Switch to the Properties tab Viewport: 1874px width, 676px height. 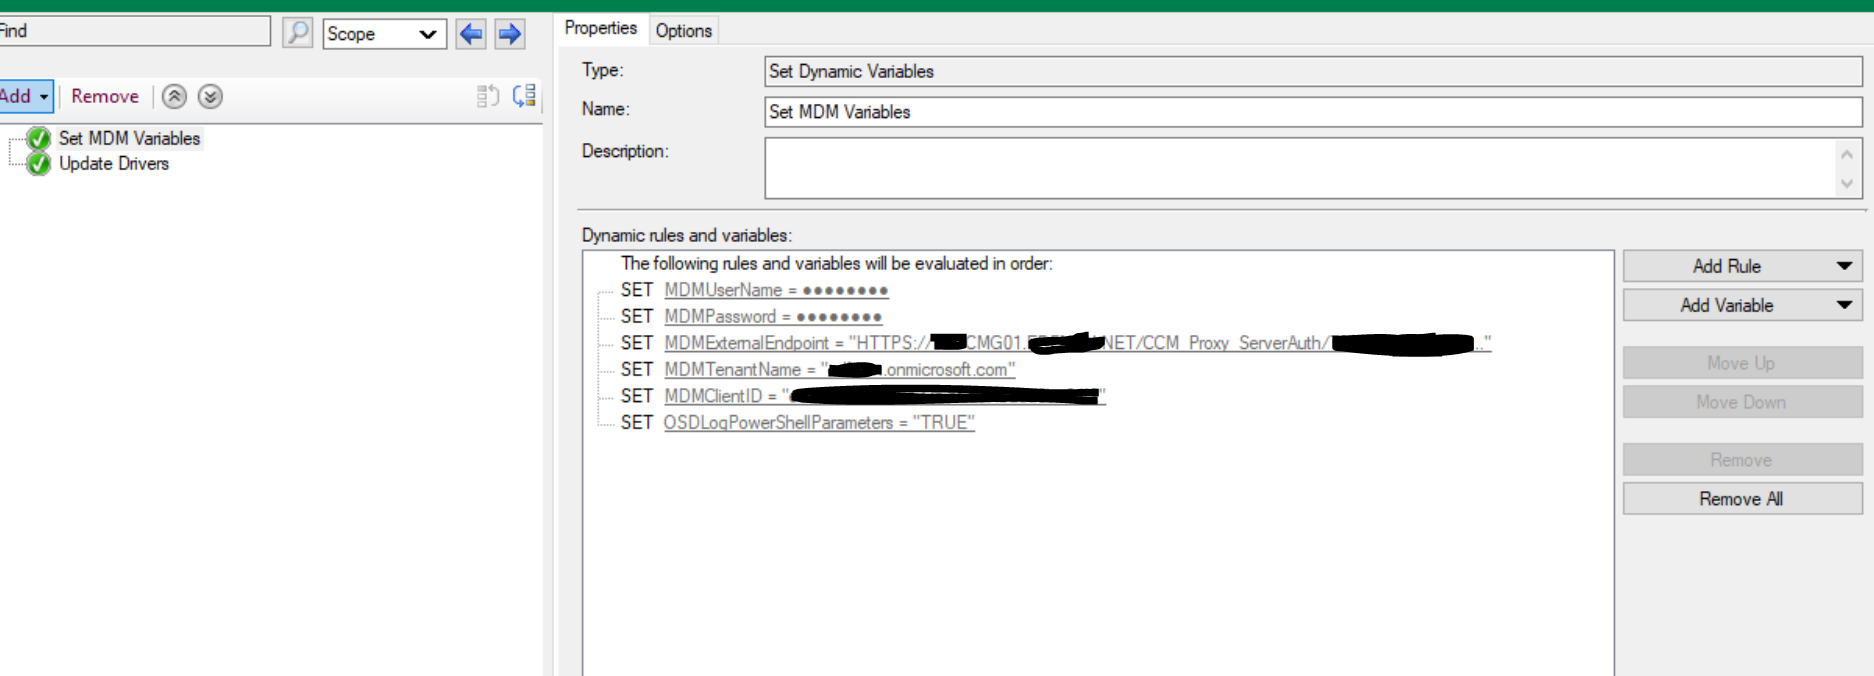pos(600,28)
